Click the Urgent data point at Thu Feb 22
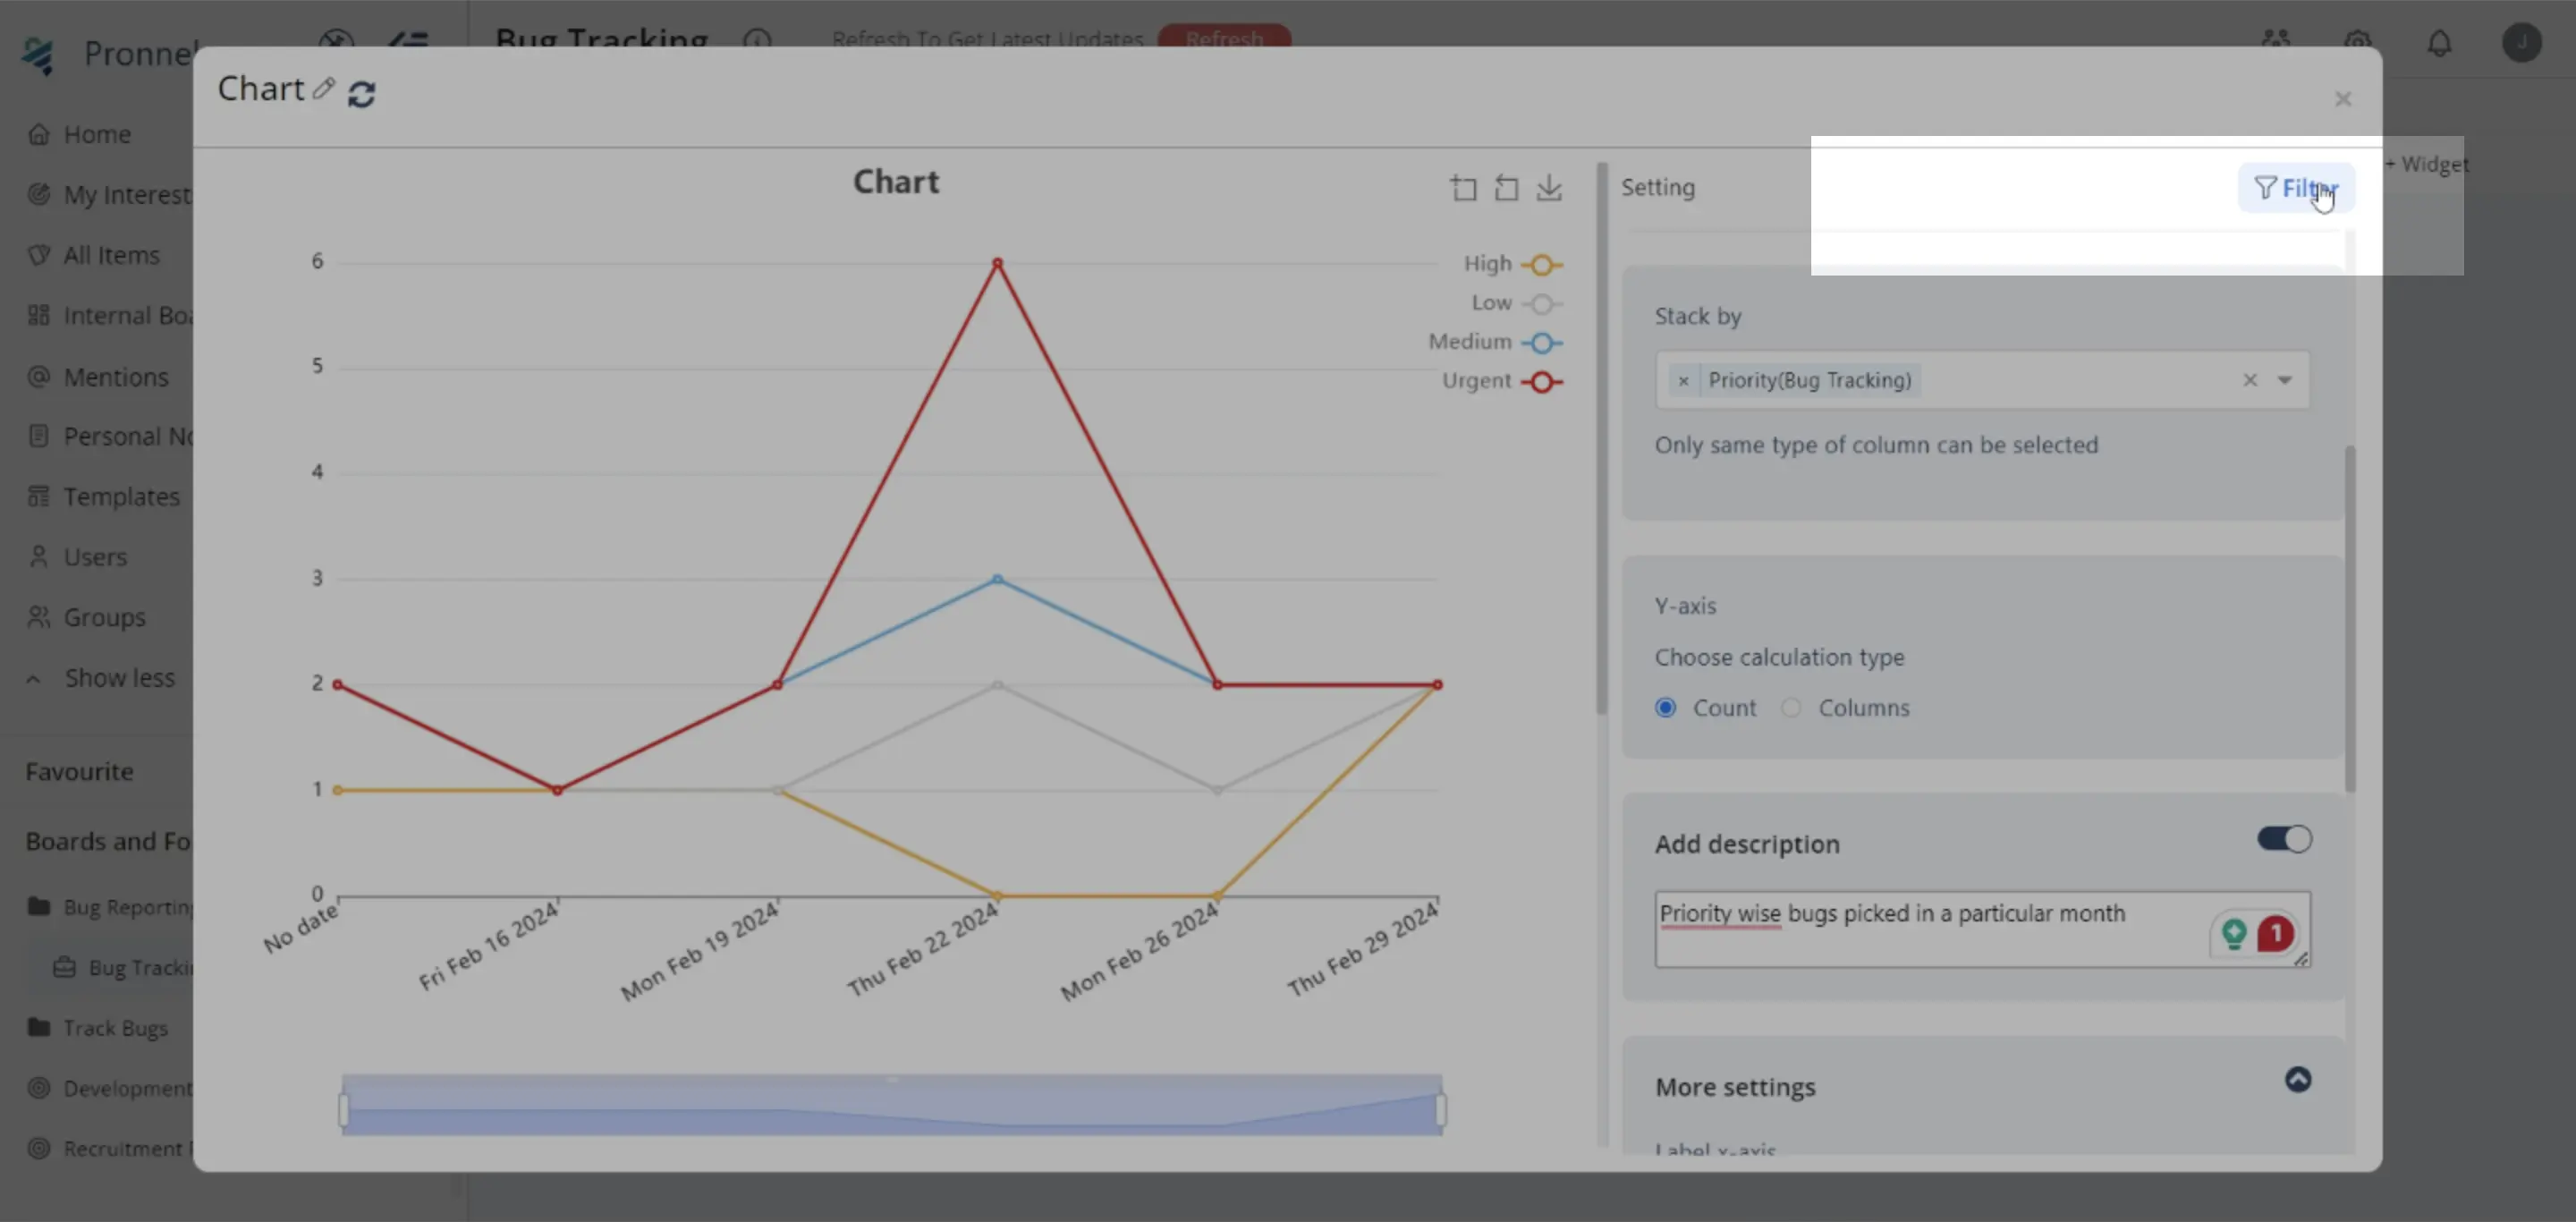The image size is (2576, 1222). pyautogui.click(x=997, y=264)
